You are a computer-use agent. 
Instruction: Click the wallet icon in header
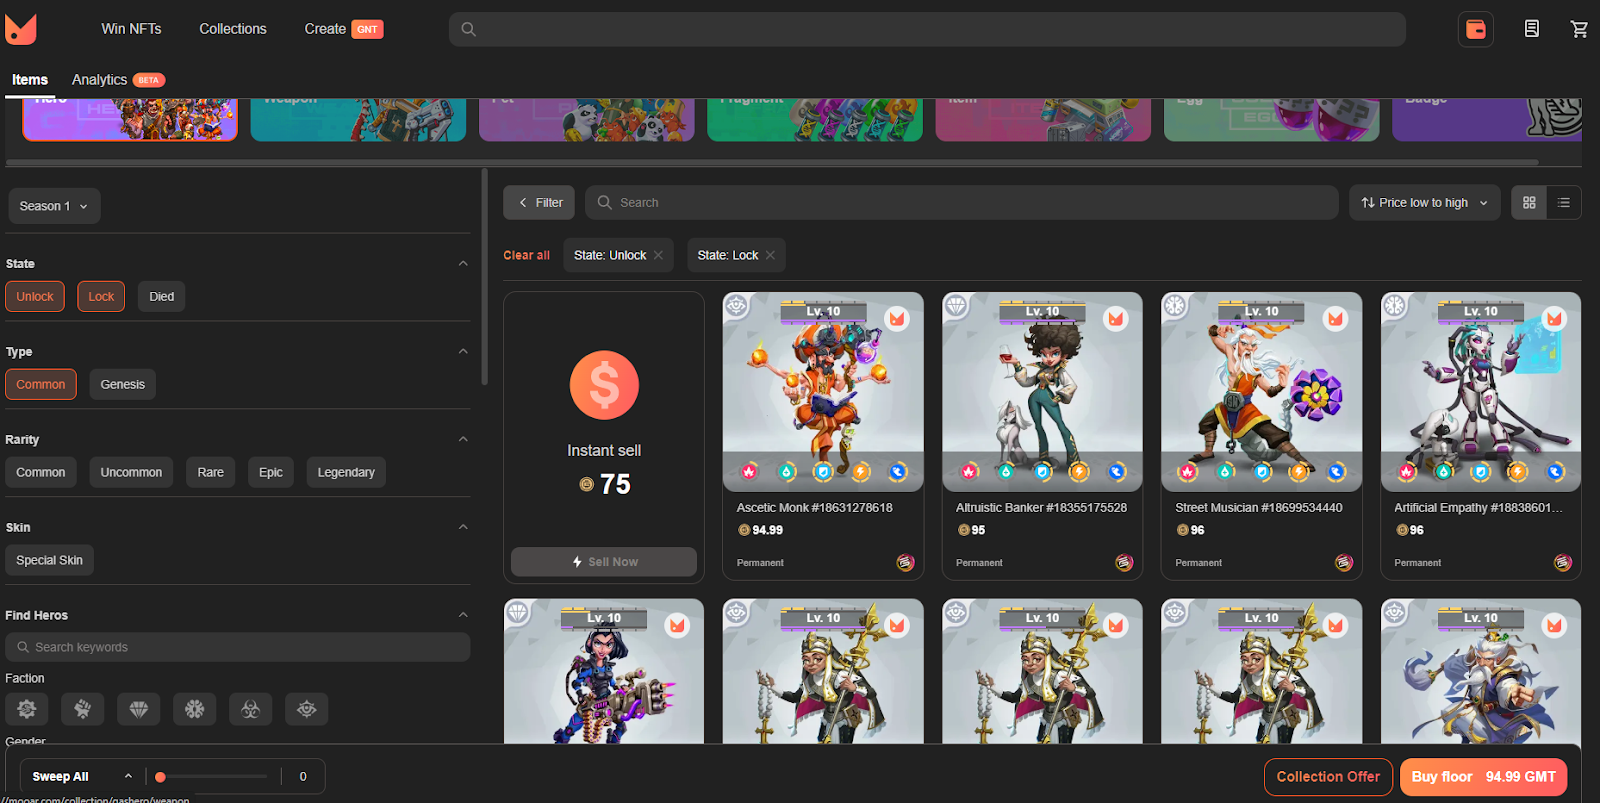tap(1475, 29)
